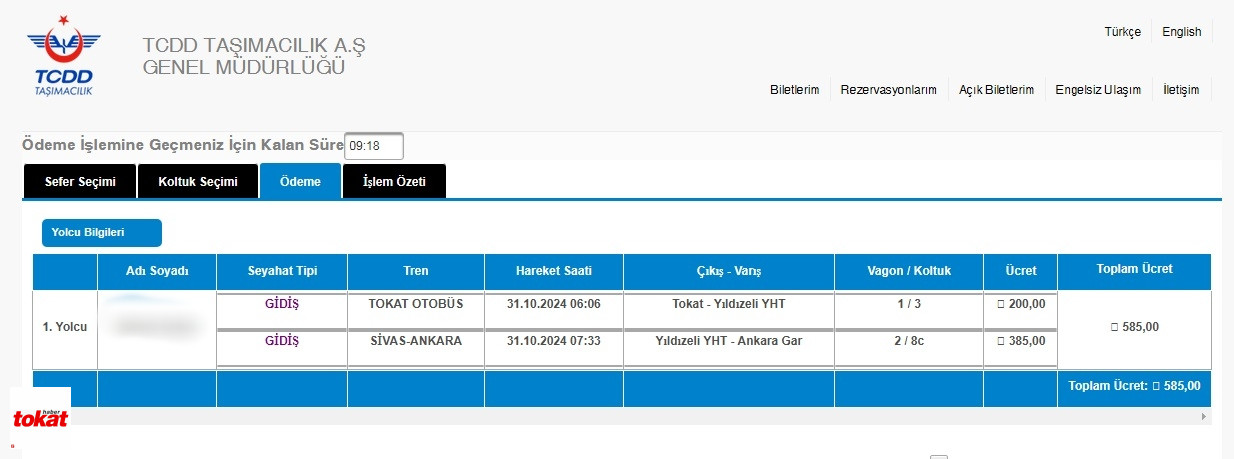Open the İletişim menu
The width and height of the screenshot is (1234, 459).
(x=1181, y=90)
